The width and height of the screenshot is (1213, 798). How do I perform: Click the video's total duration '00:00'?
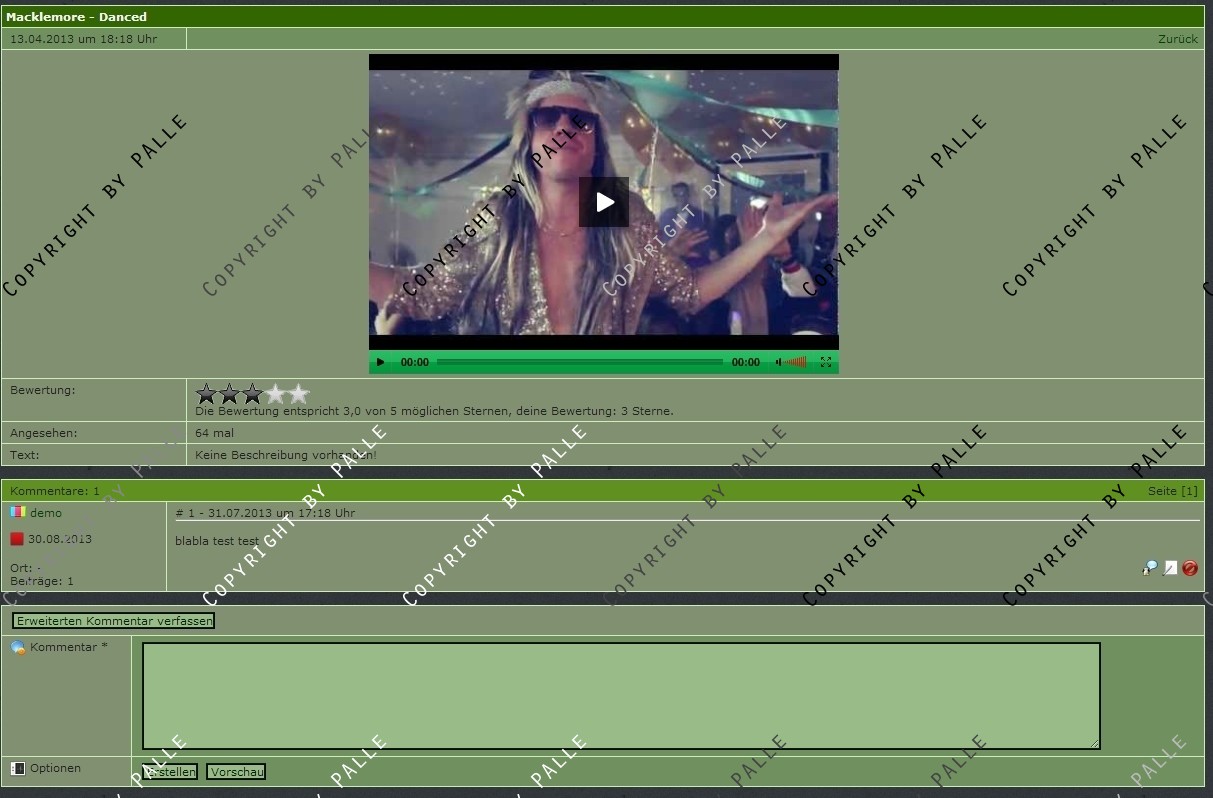click(x=746, y=362)
